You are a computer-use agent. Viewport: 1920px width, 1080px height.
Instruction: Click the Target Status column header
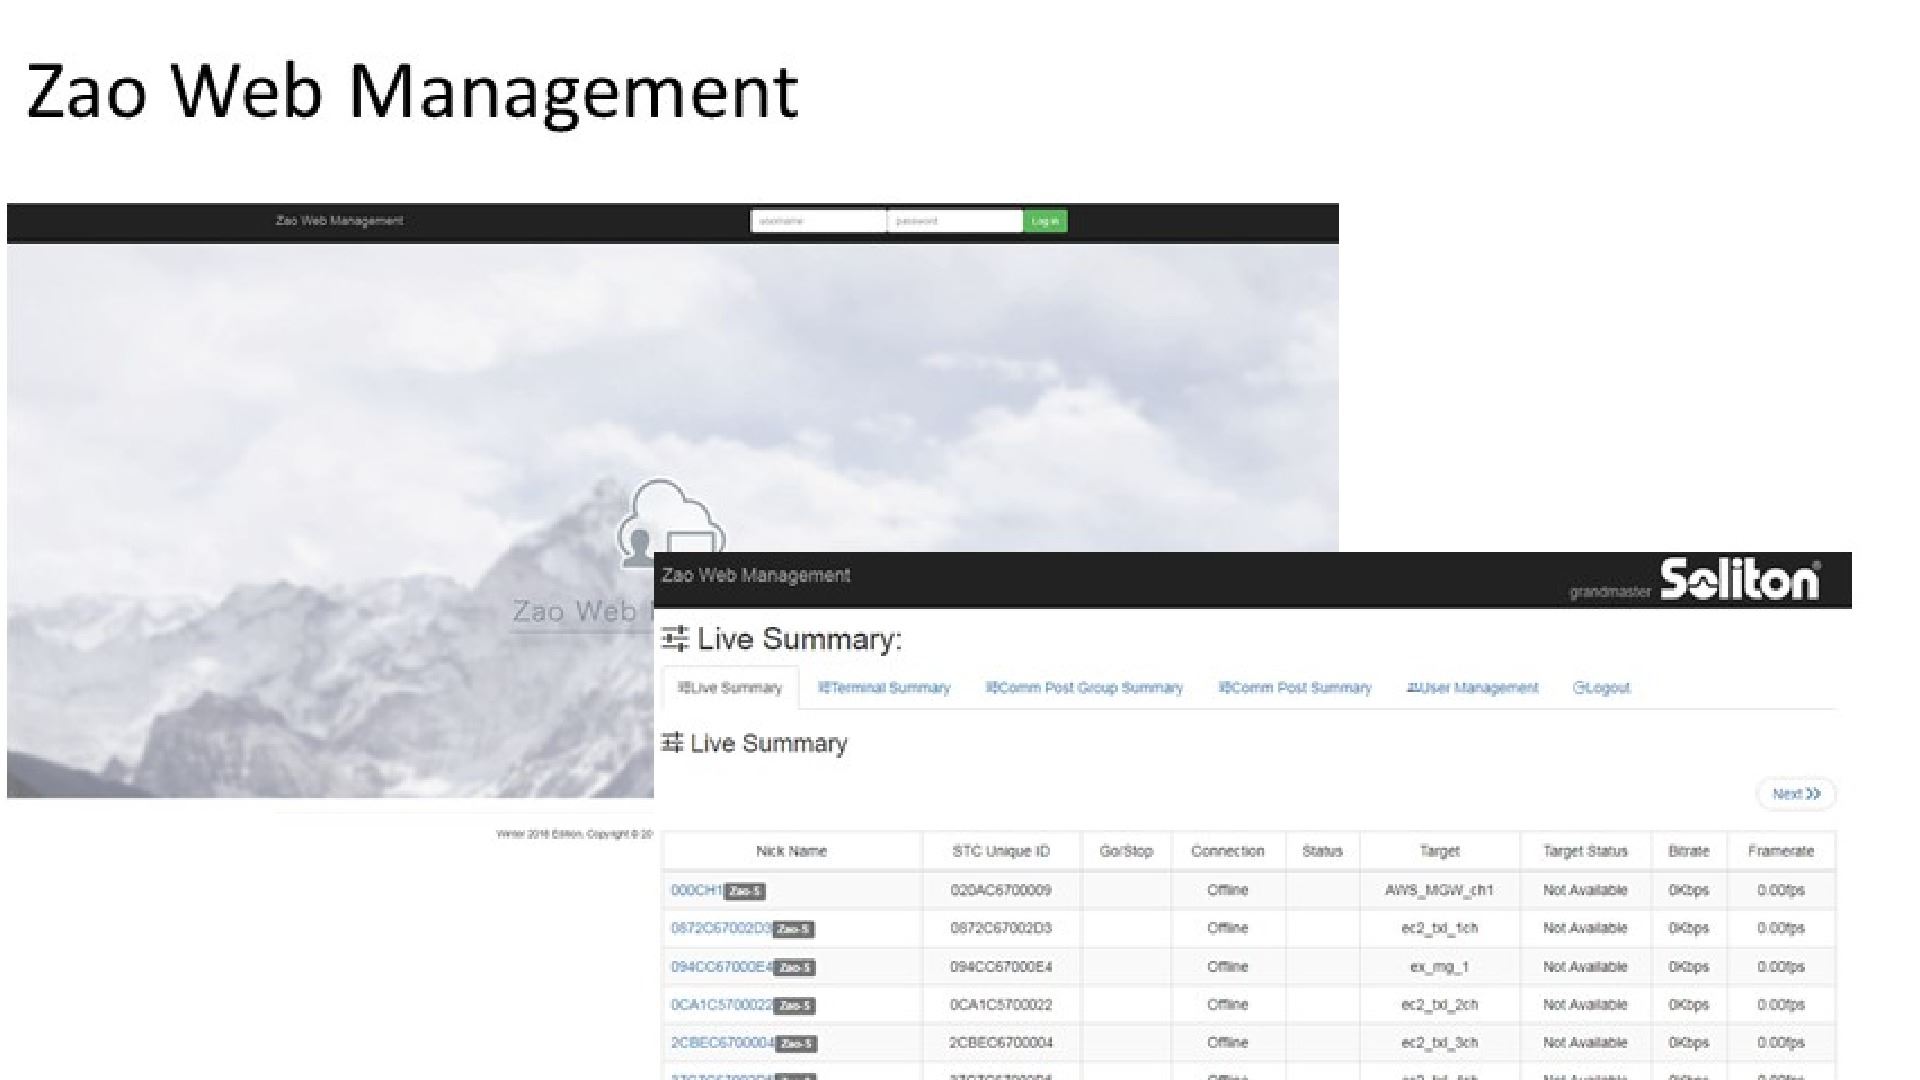click(x=1585, y=851)
